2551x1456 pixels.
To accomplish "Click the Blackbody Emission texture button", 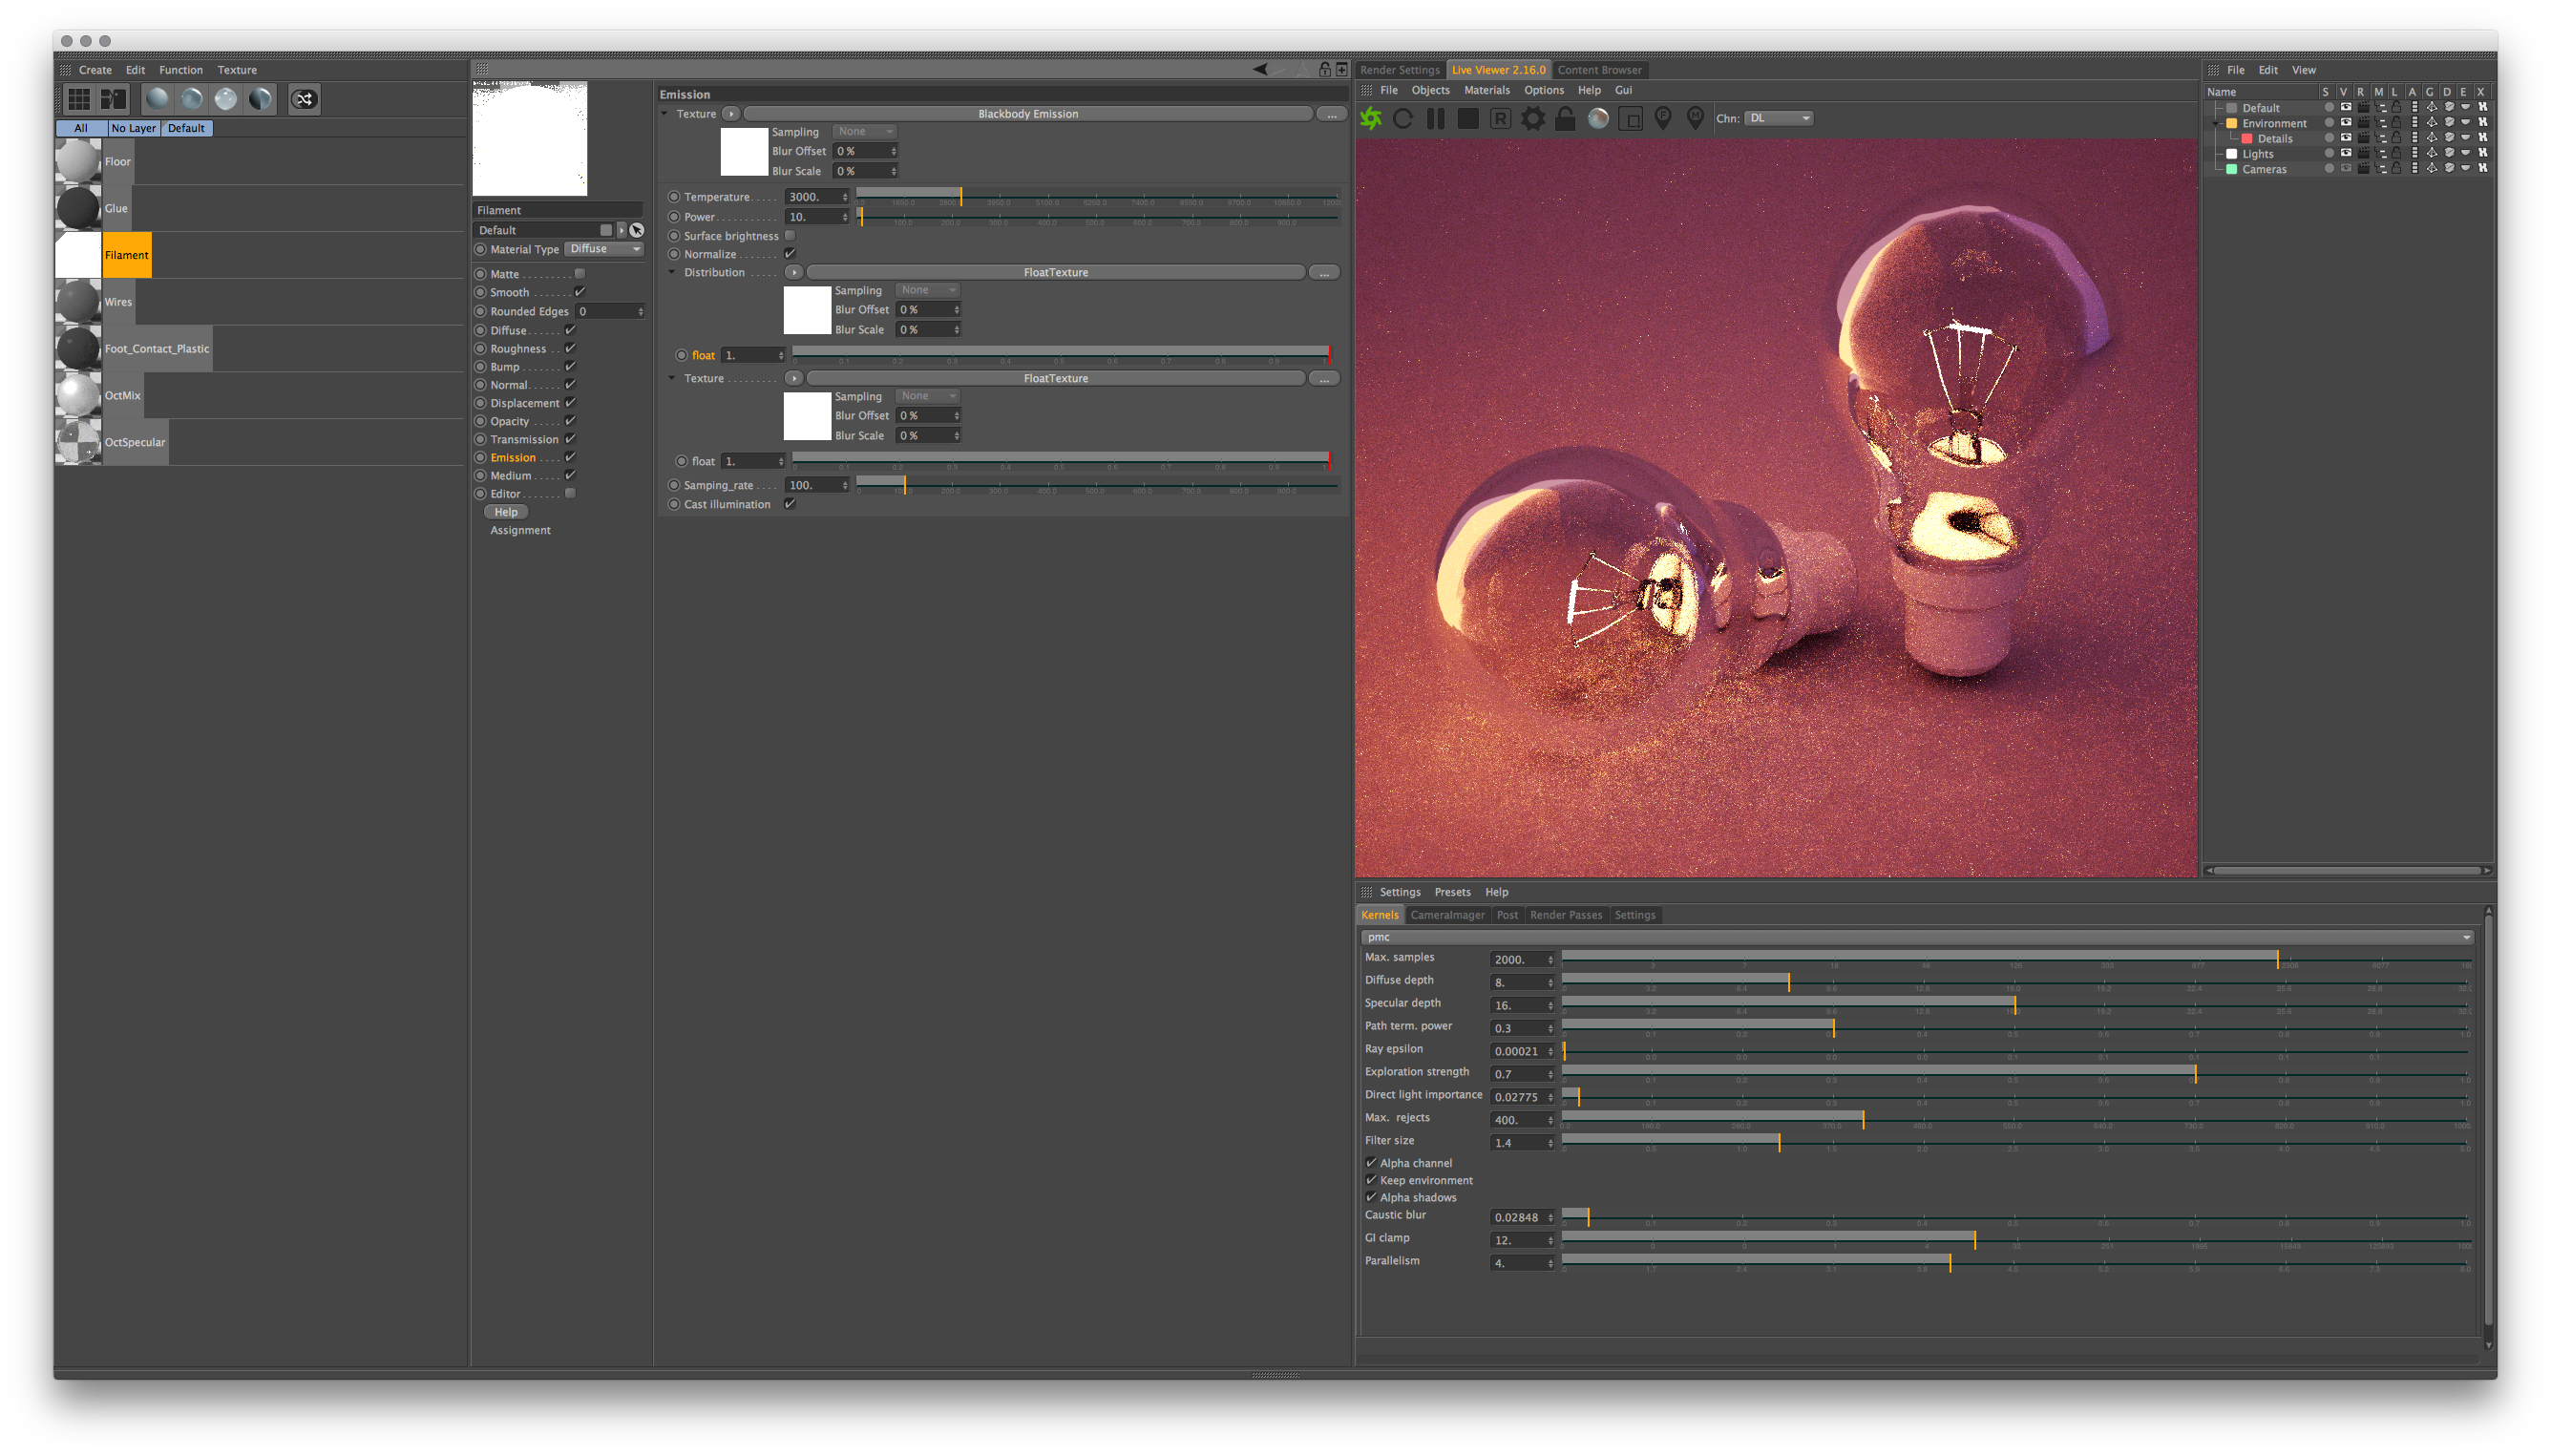I will [x=1027, y=114].
